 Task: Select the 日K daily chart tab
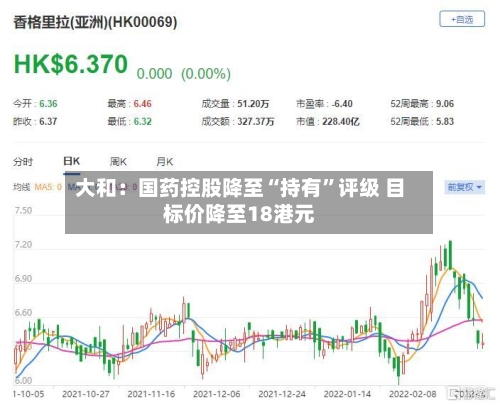tap(72, 161)
